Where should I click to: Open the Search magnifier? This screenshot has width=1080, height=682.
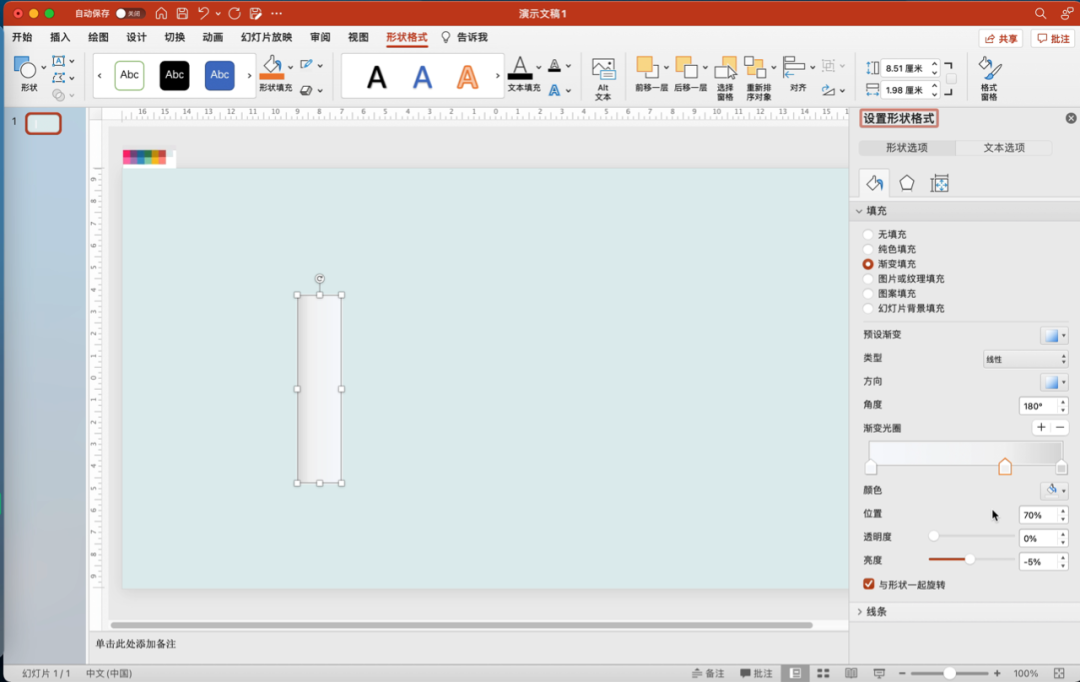1040,13
